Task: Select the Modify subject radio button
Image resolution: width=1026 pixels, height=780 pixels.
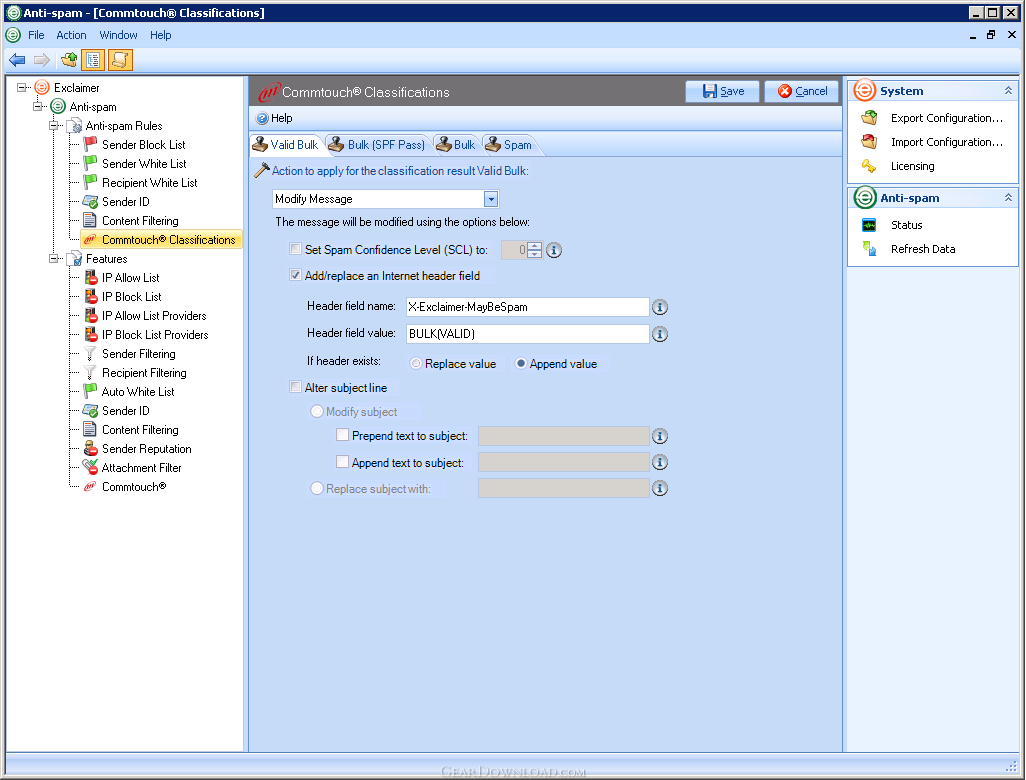Action: [x=317, y=411]
